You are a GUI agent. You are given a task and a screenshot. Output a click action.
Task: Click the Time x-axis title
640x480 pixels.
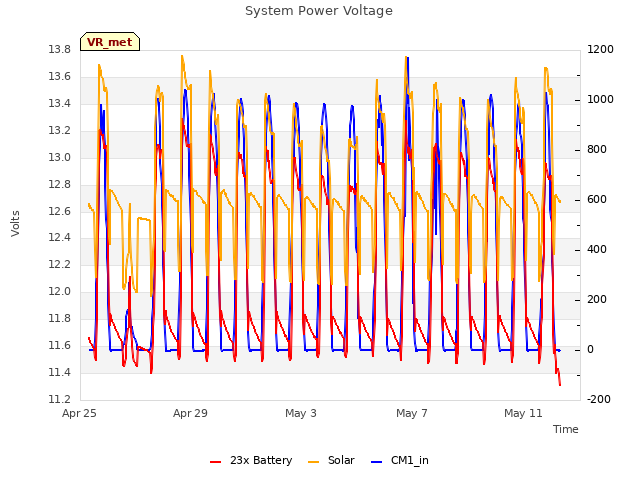pos(566,429)
